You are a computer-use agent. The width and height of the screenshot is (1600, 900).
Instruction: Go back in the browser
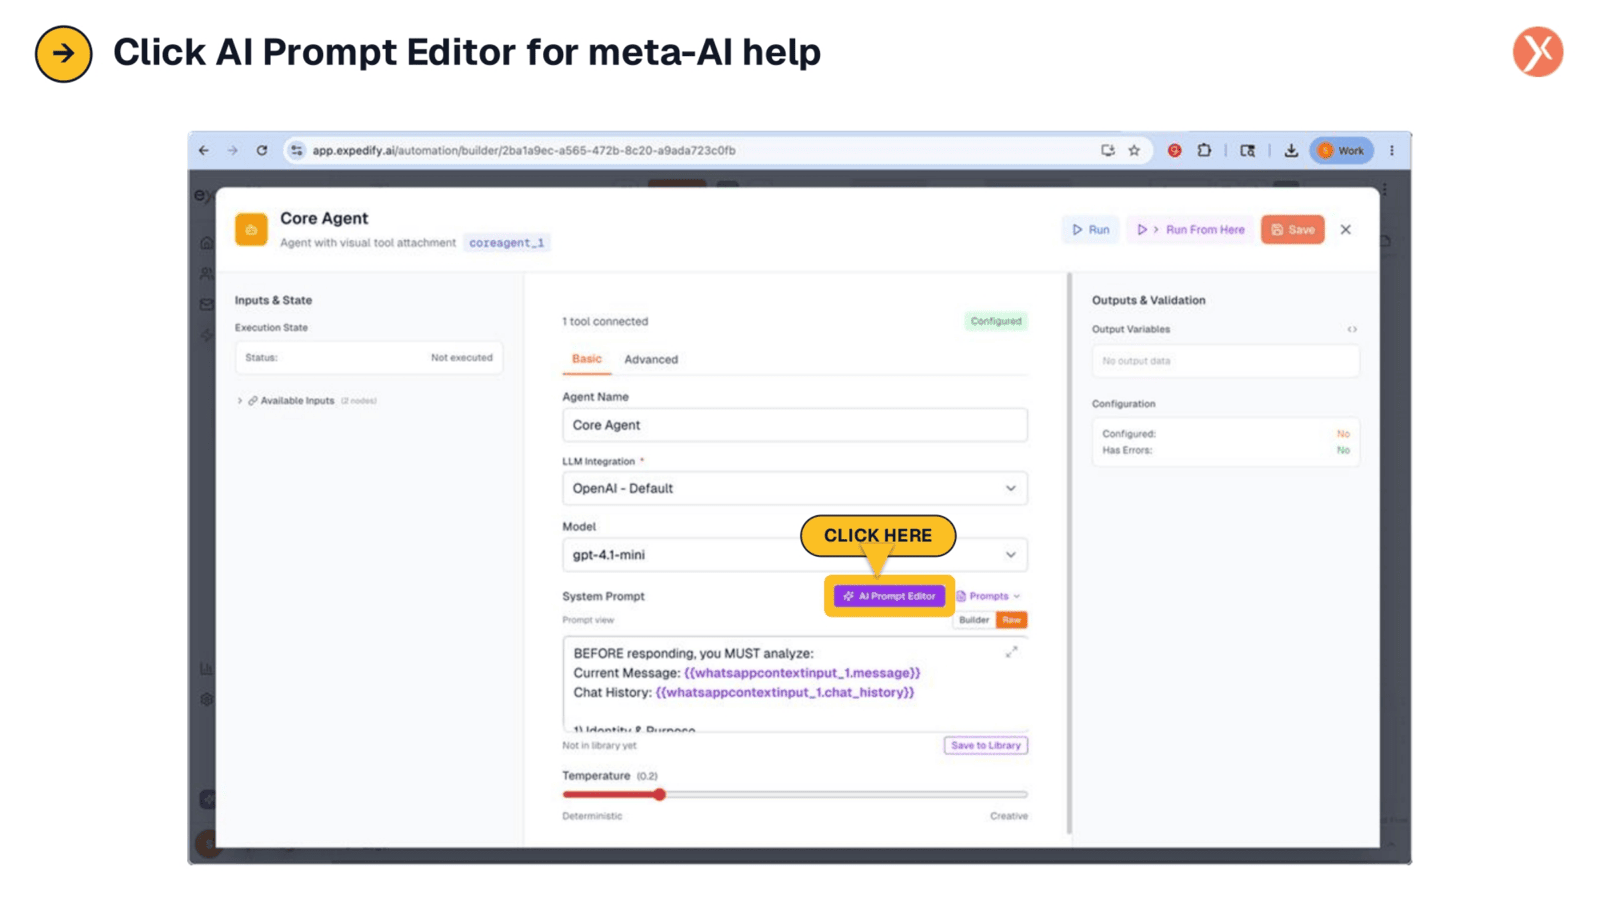[x=204, y=150]
